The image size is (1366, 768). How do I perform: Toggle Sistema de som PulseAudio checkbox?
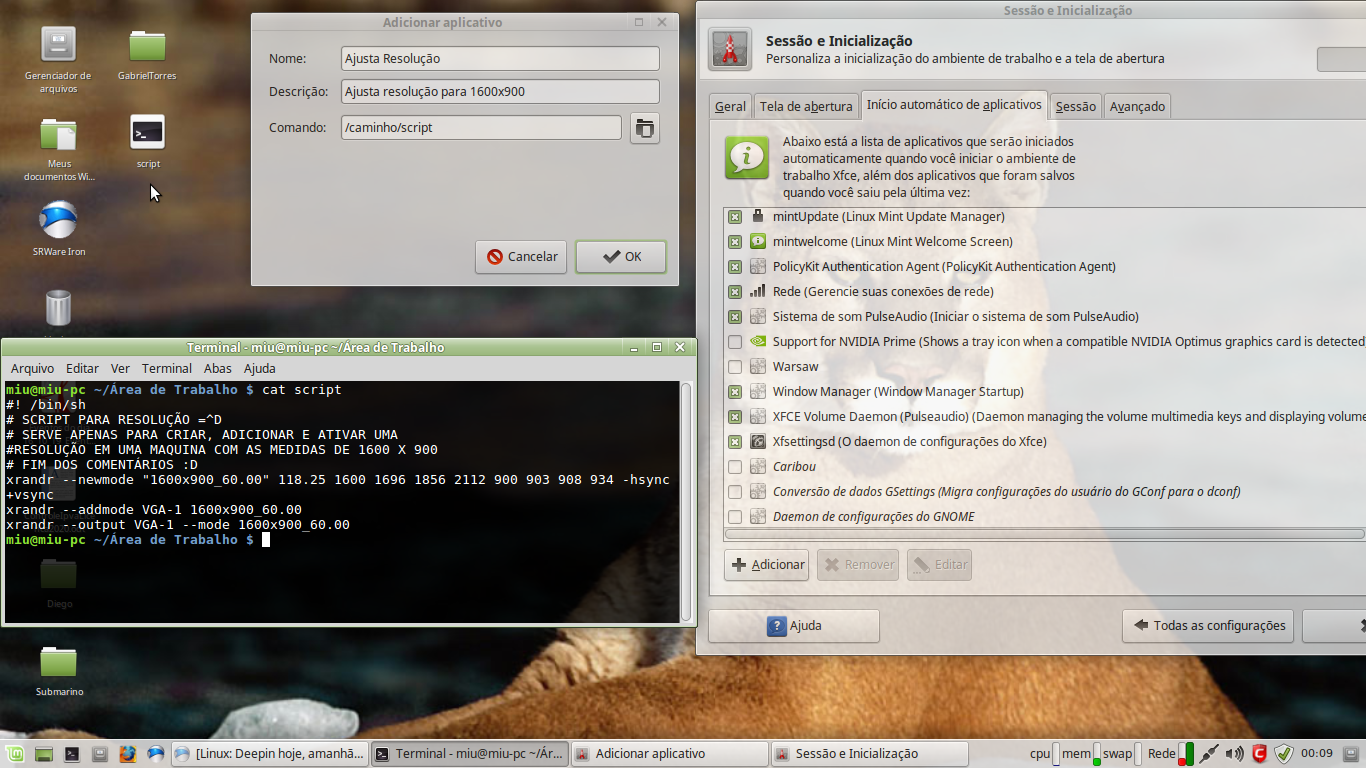pyautogui.click(x=735, y=317)
